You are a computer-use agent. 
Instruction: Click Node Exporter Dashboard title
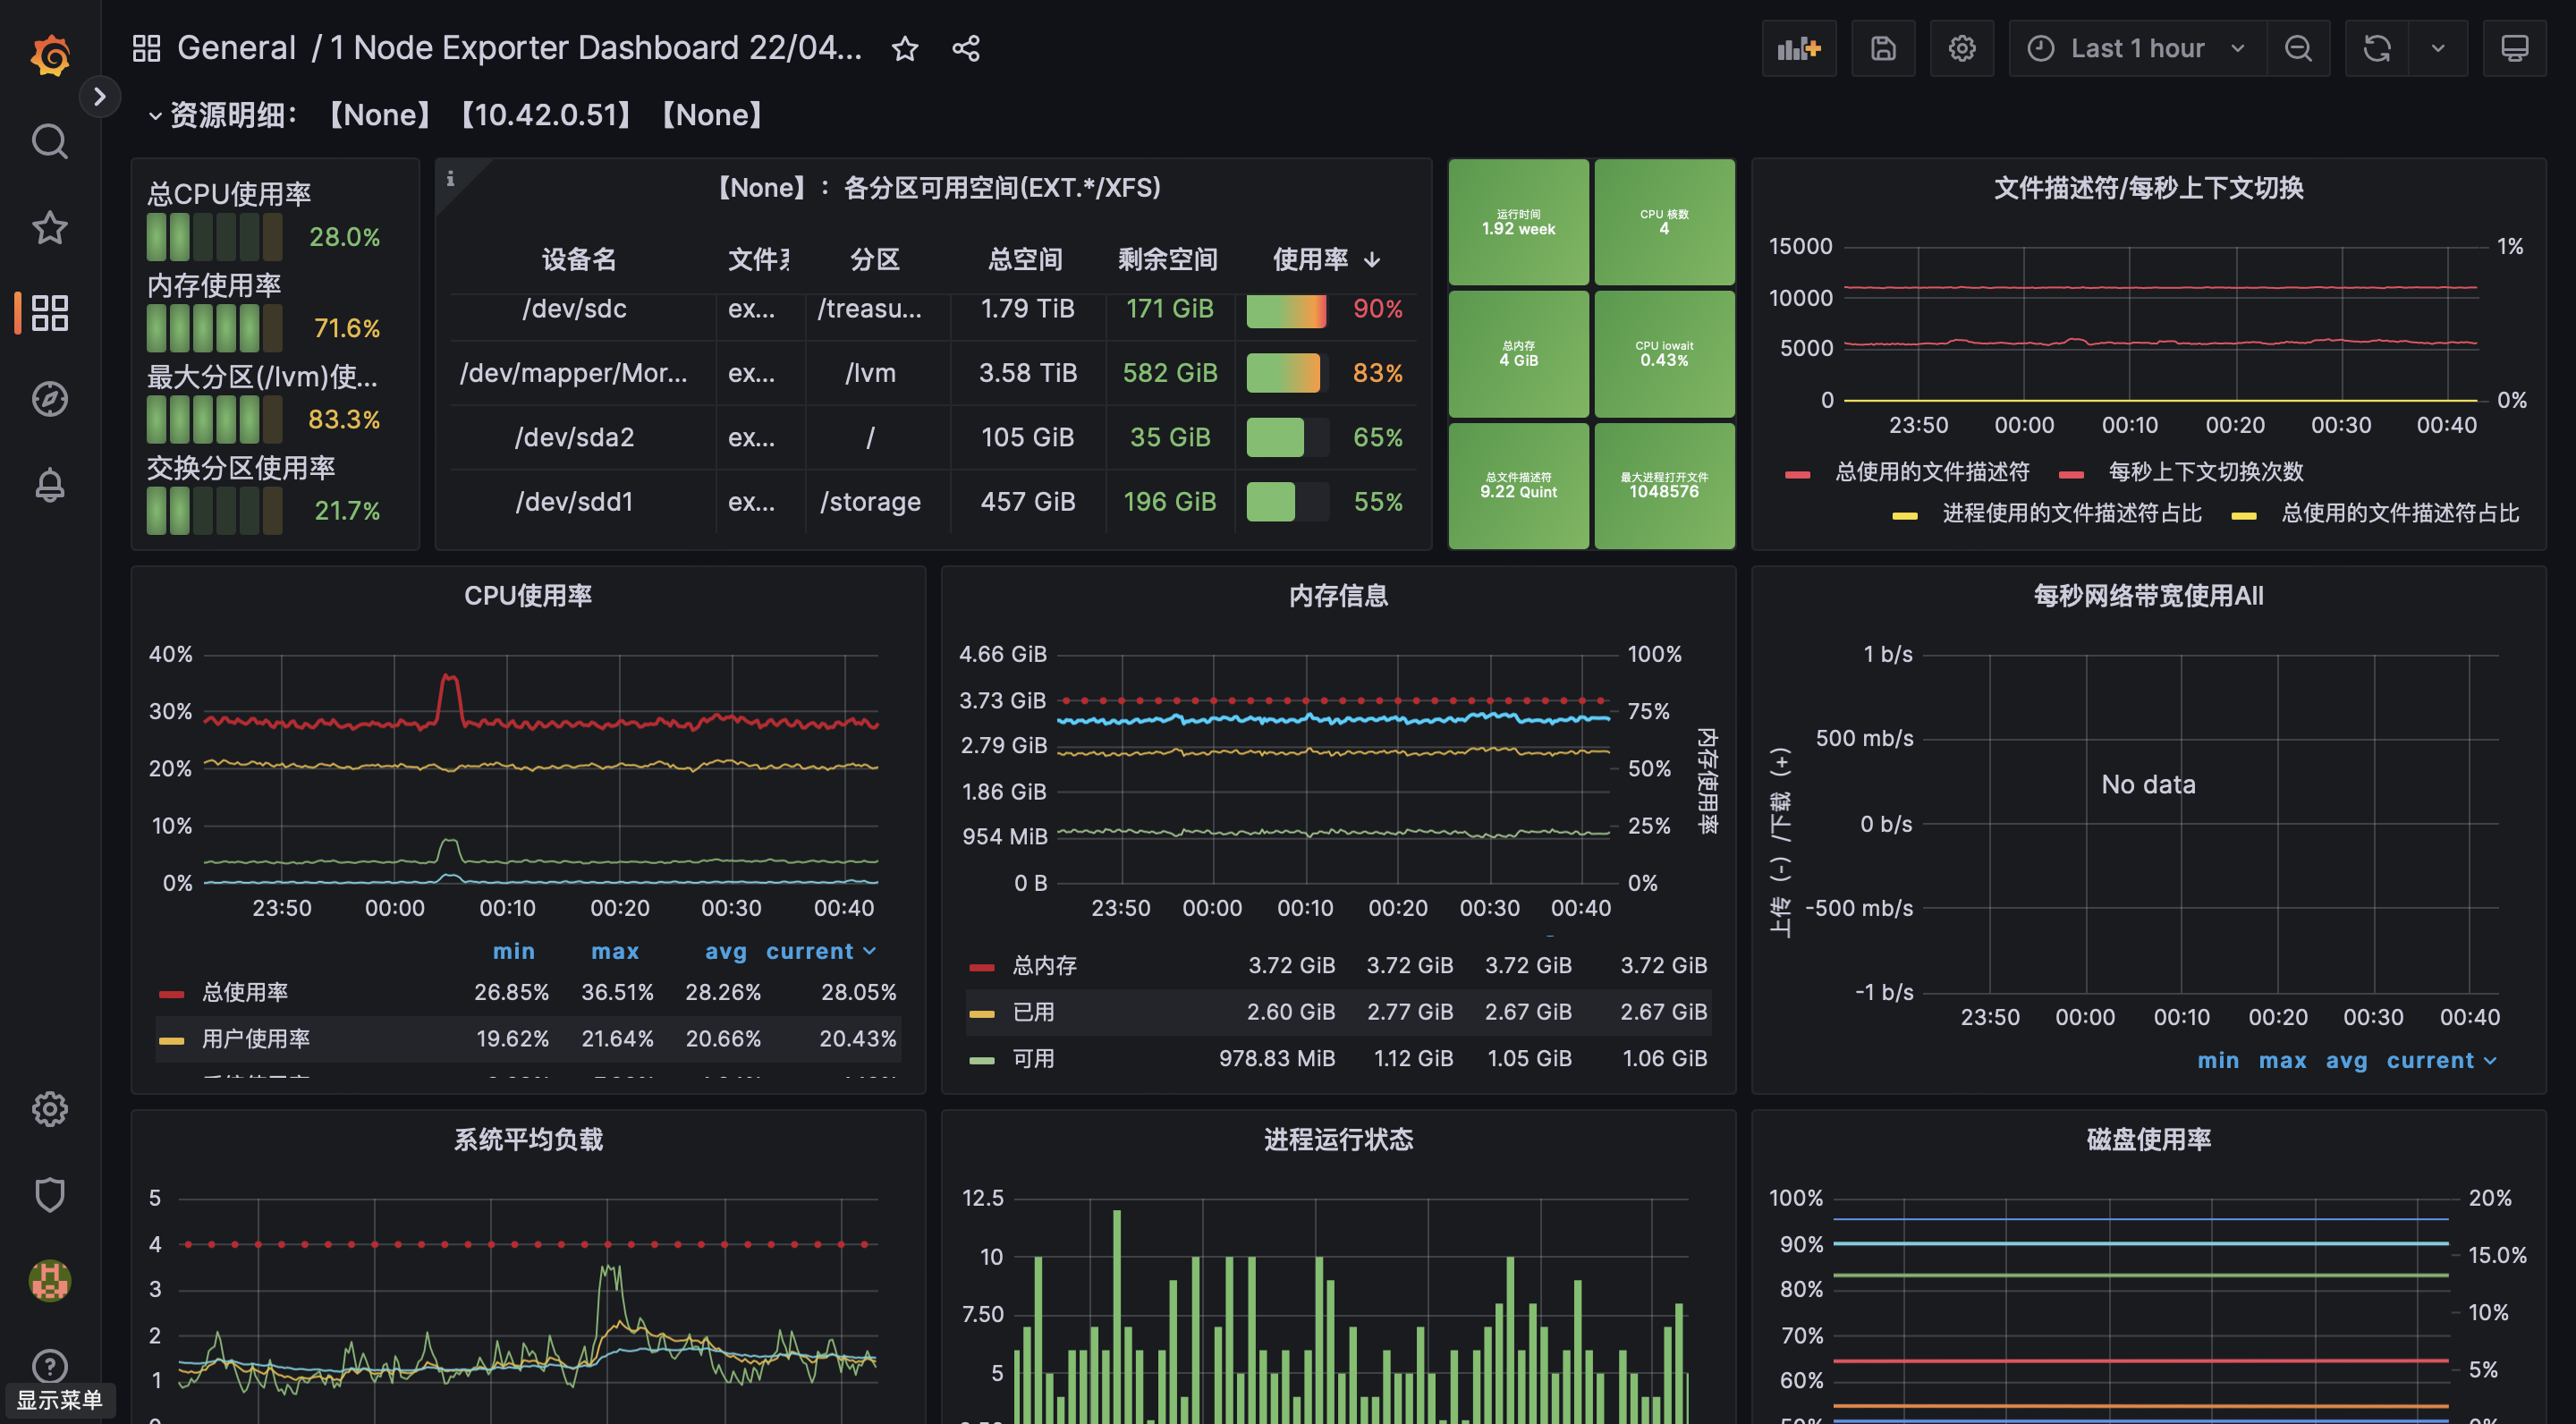click(x=596, y=47)
